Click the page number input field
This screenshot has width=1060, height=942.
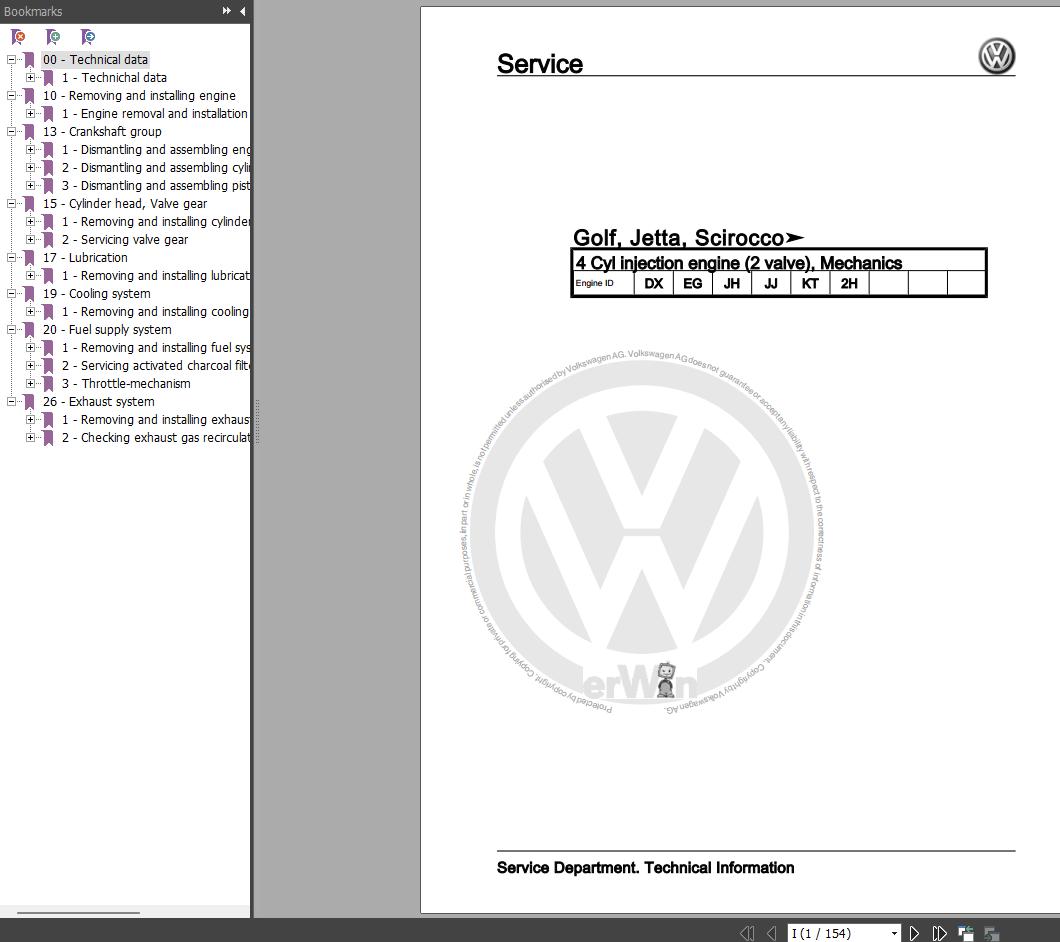point(838,933)
